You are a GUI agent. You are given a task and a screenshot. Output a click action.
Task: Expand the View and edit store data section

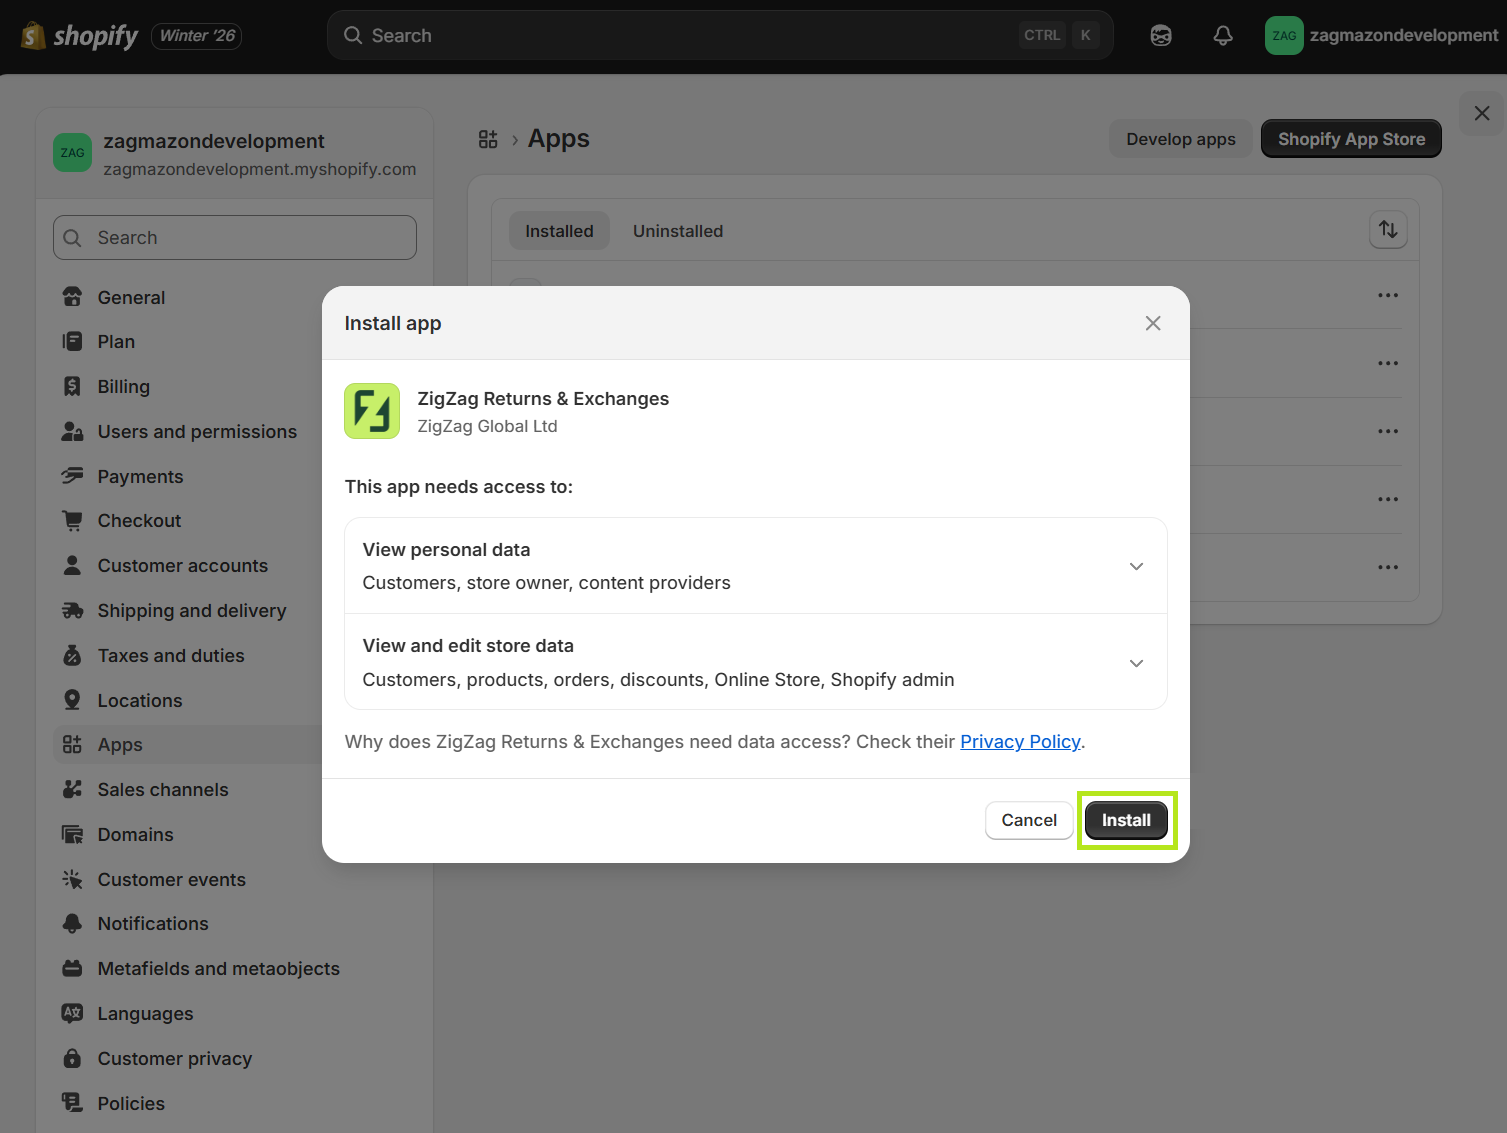[1136, 663]
